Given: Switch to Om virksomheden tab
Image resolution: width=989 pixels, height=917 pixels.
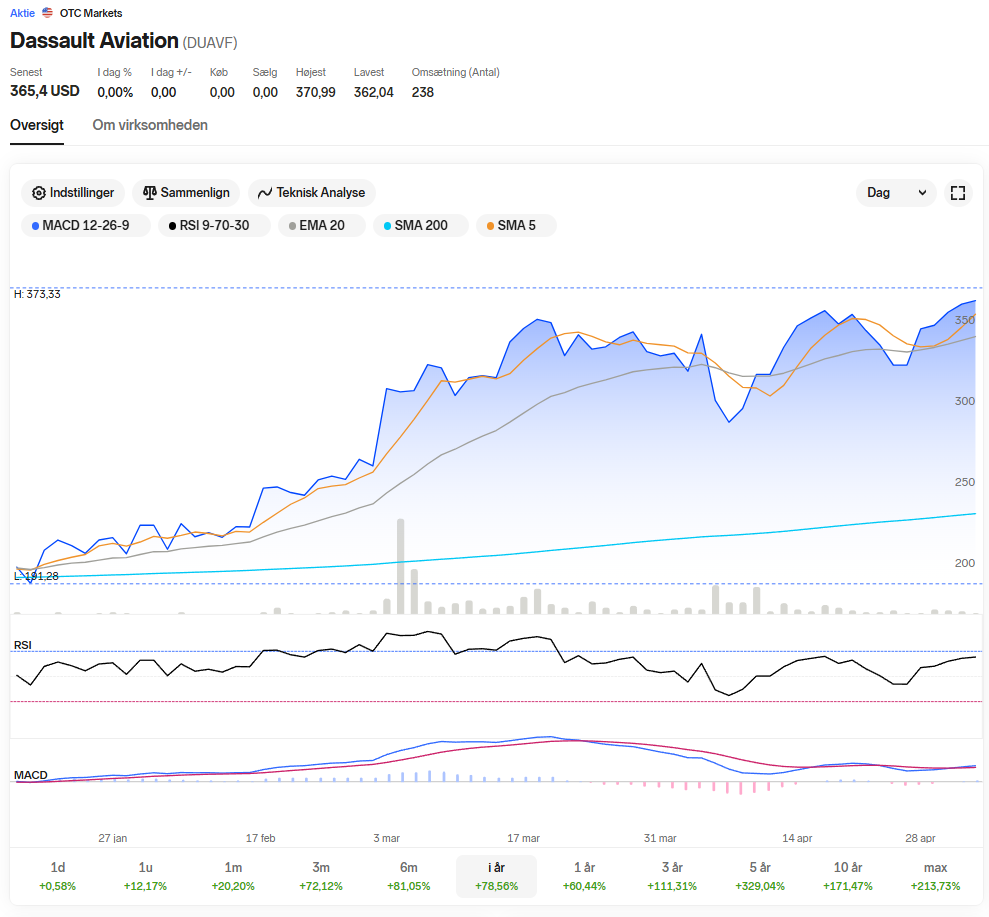Looking at the screenshot, I should [x=150, y=125].
